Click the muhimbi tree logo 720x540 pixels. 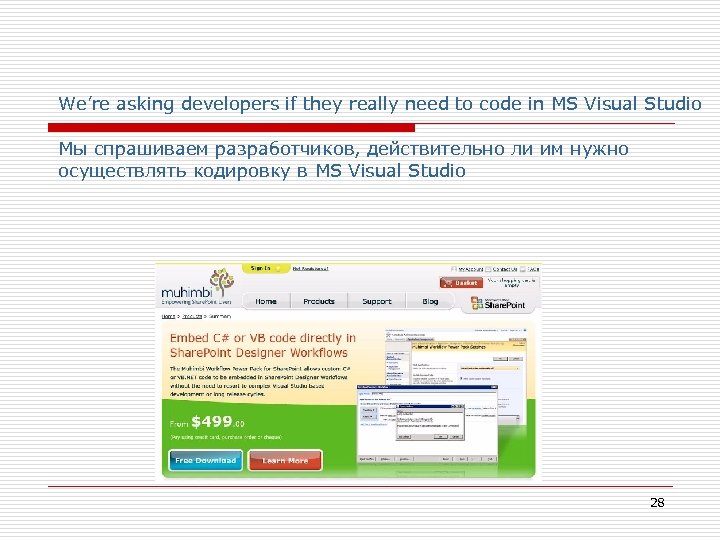(222, 282)
